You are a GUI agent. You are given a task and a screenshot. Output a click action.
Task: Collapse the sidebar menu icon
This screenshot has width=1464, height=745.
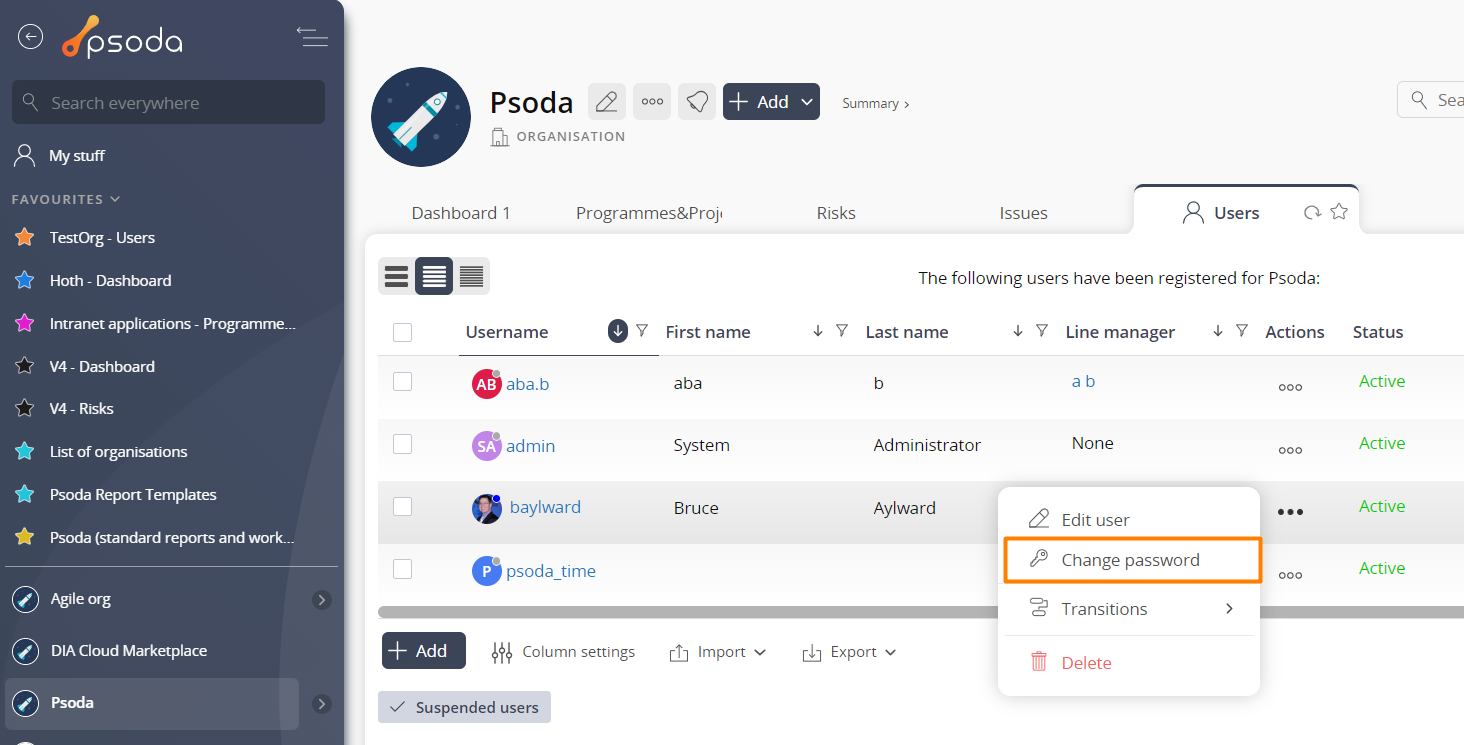[x=312, y=37]
